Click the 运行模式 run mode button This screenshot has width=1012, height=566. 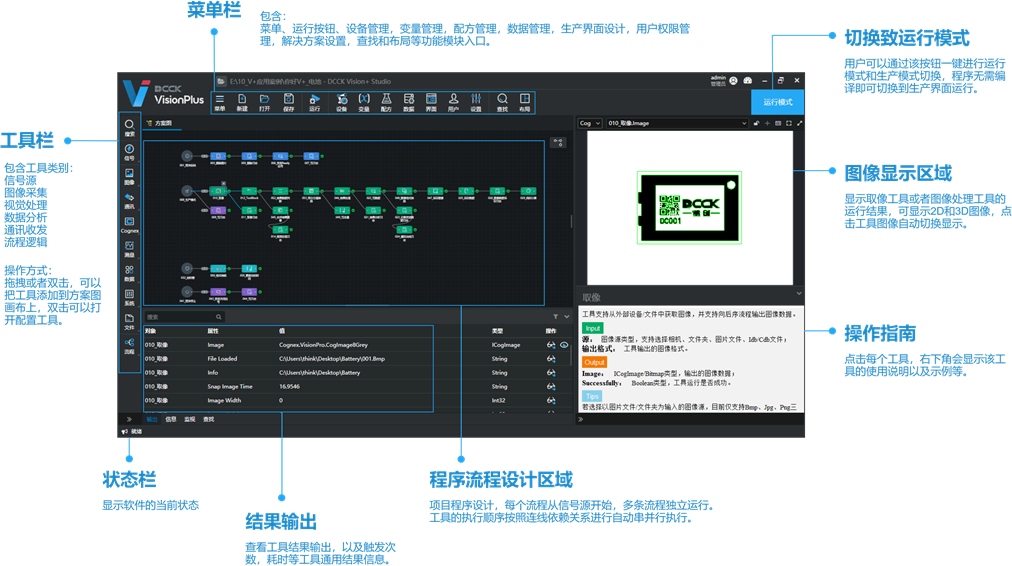click(777, 102)
